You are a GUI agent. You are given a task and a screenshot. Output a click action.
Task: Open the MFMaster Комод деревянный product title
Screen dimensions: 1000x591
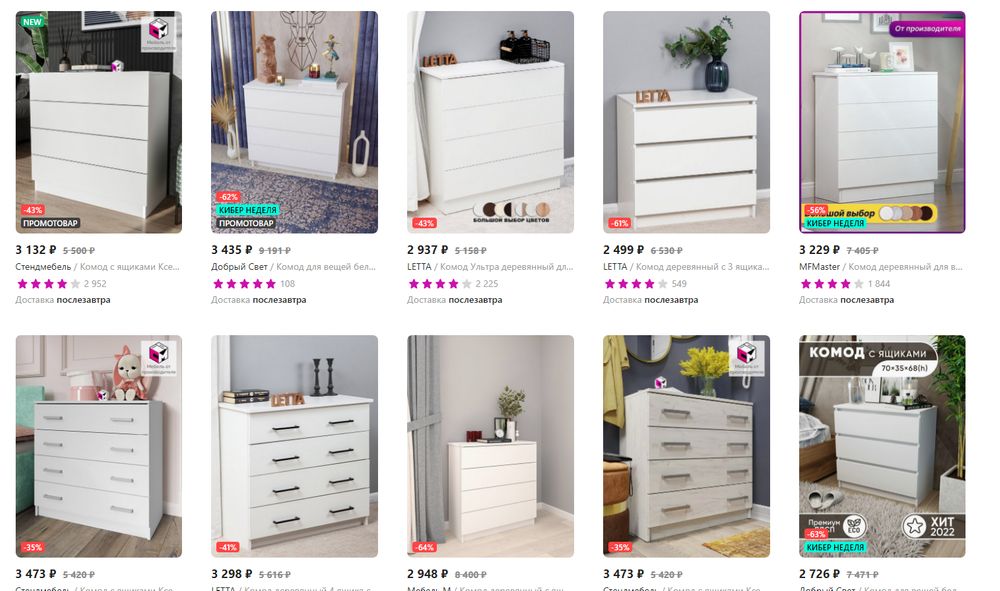[881, 266]
